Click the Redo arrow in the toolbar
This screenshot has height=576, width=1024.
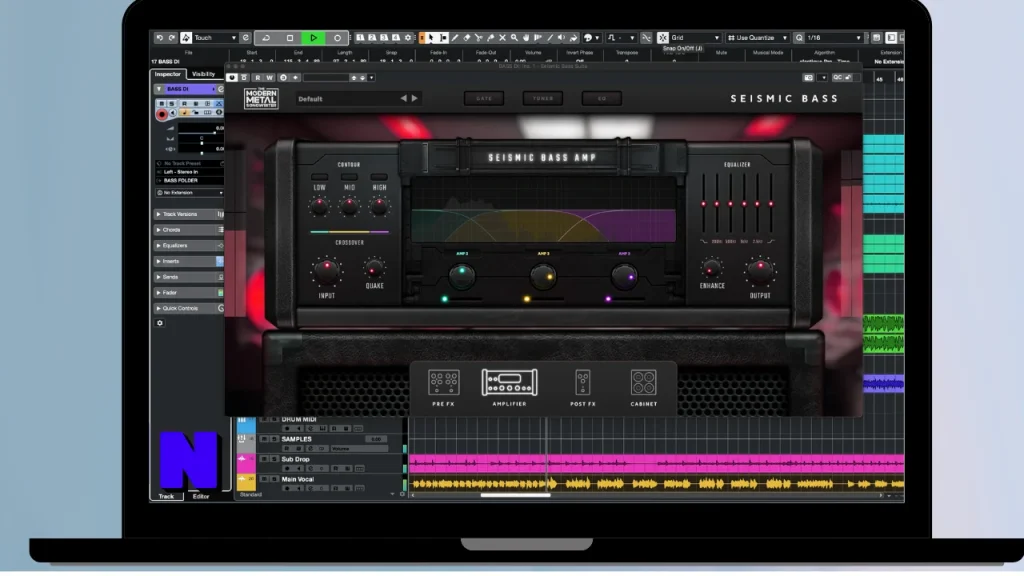click(172, 38)
